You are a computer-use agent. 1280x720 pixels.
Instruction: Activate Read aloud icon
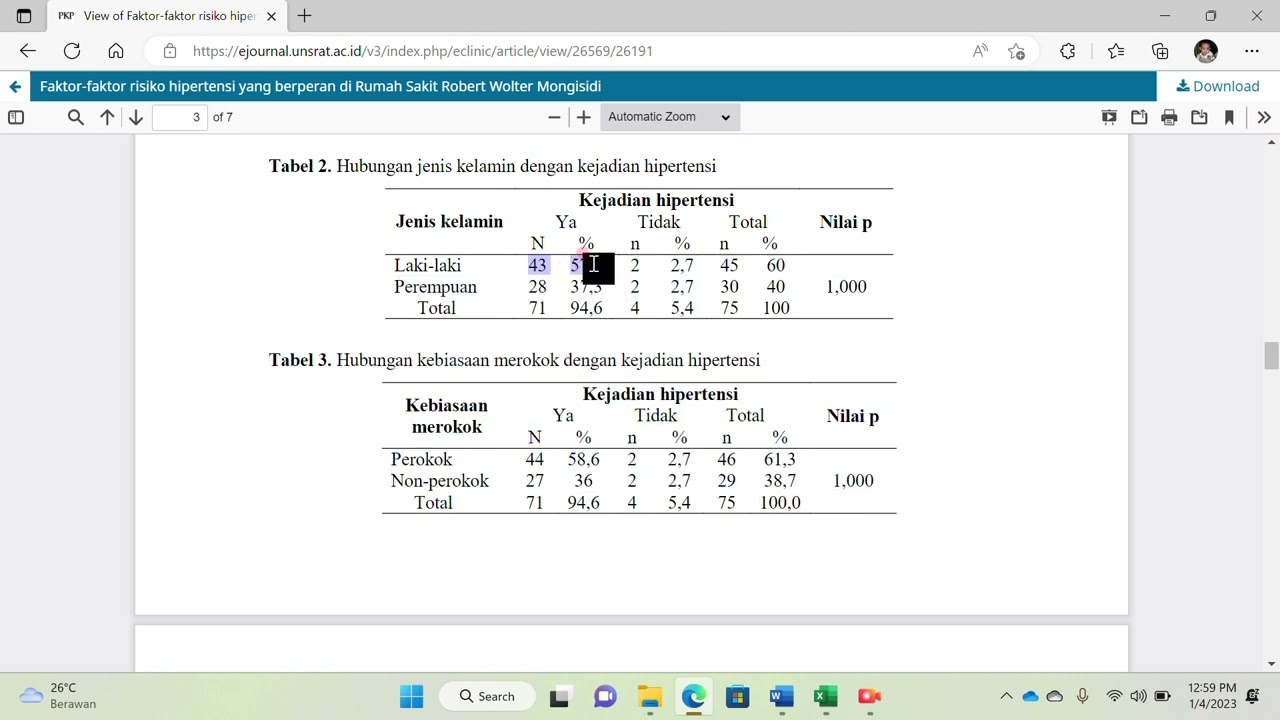click(x=980, y=51)
